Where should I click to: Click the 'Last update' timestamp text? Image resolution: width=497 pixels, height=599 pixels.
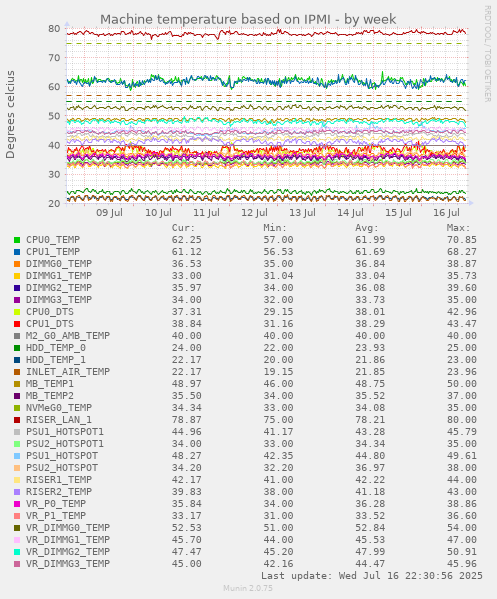tap(372, 576)
